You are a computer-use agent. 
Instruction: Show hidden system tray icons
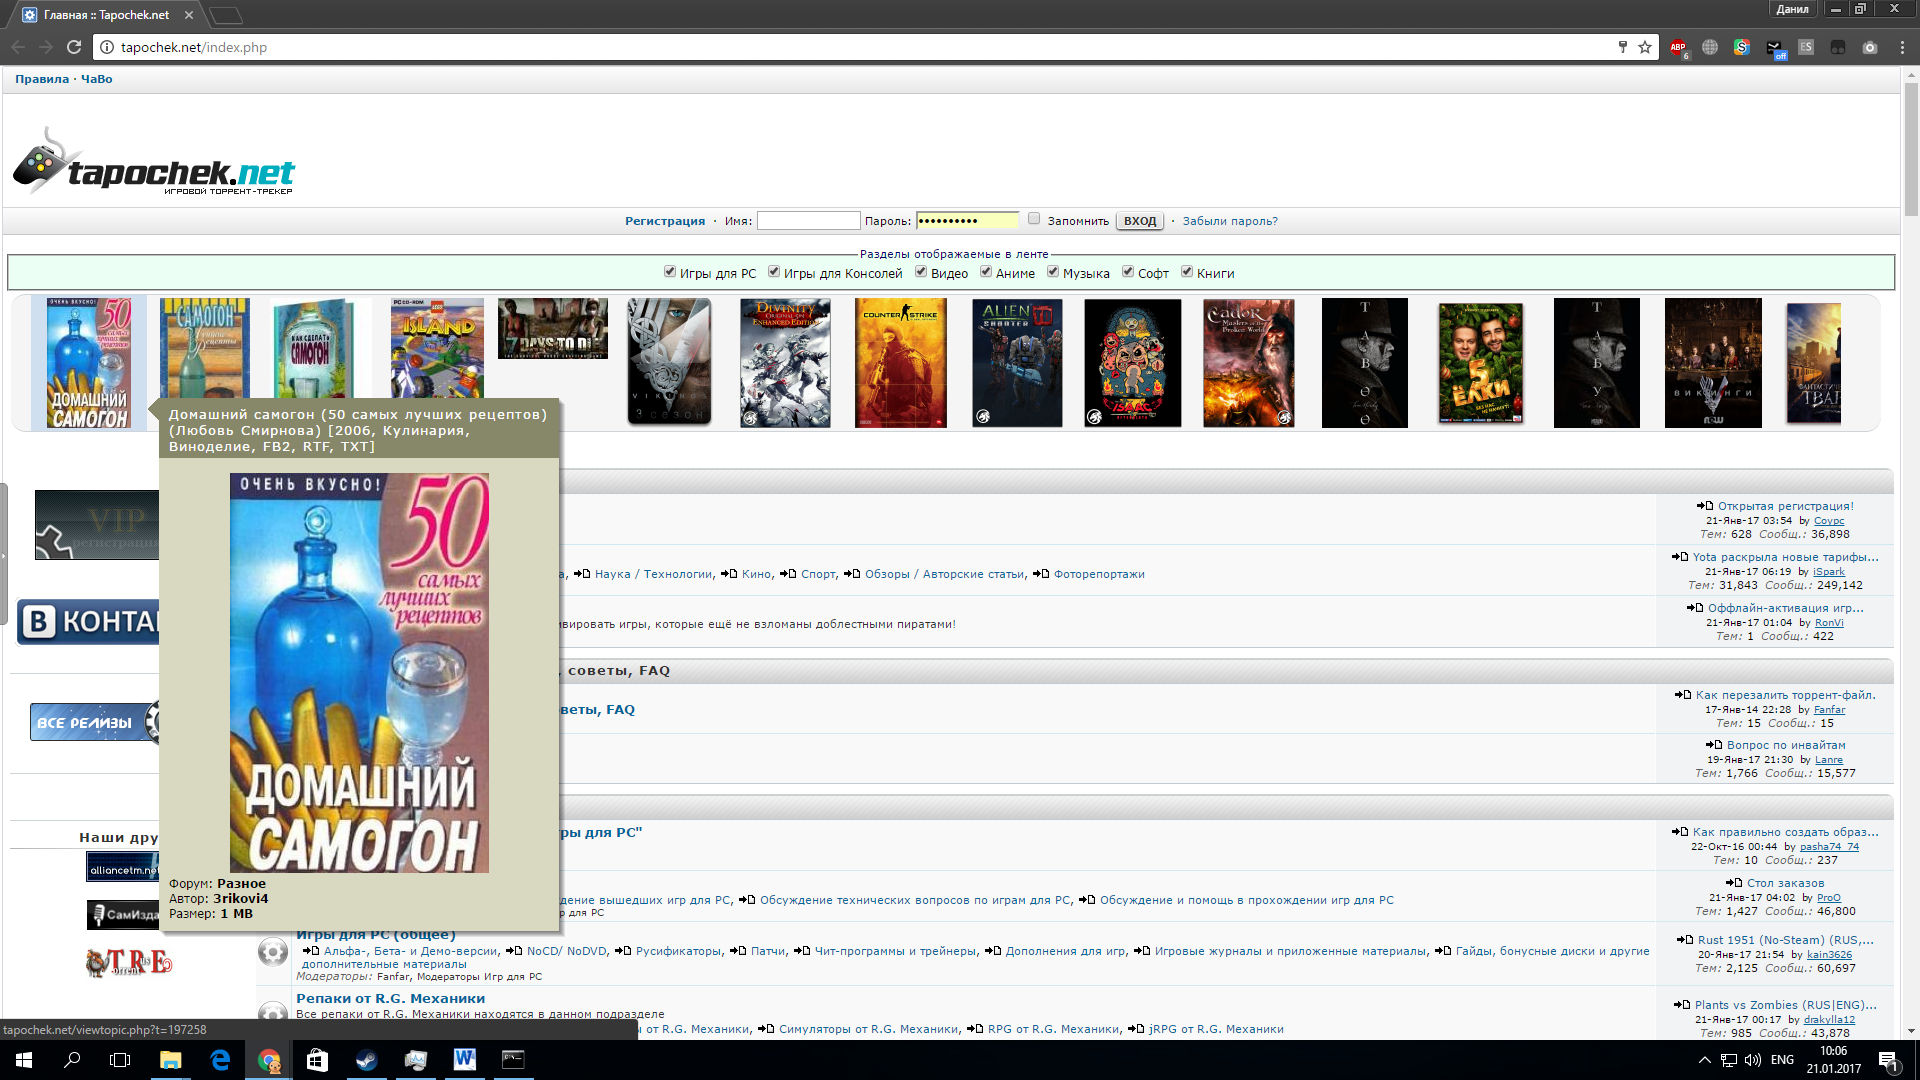(1704, 1060)
